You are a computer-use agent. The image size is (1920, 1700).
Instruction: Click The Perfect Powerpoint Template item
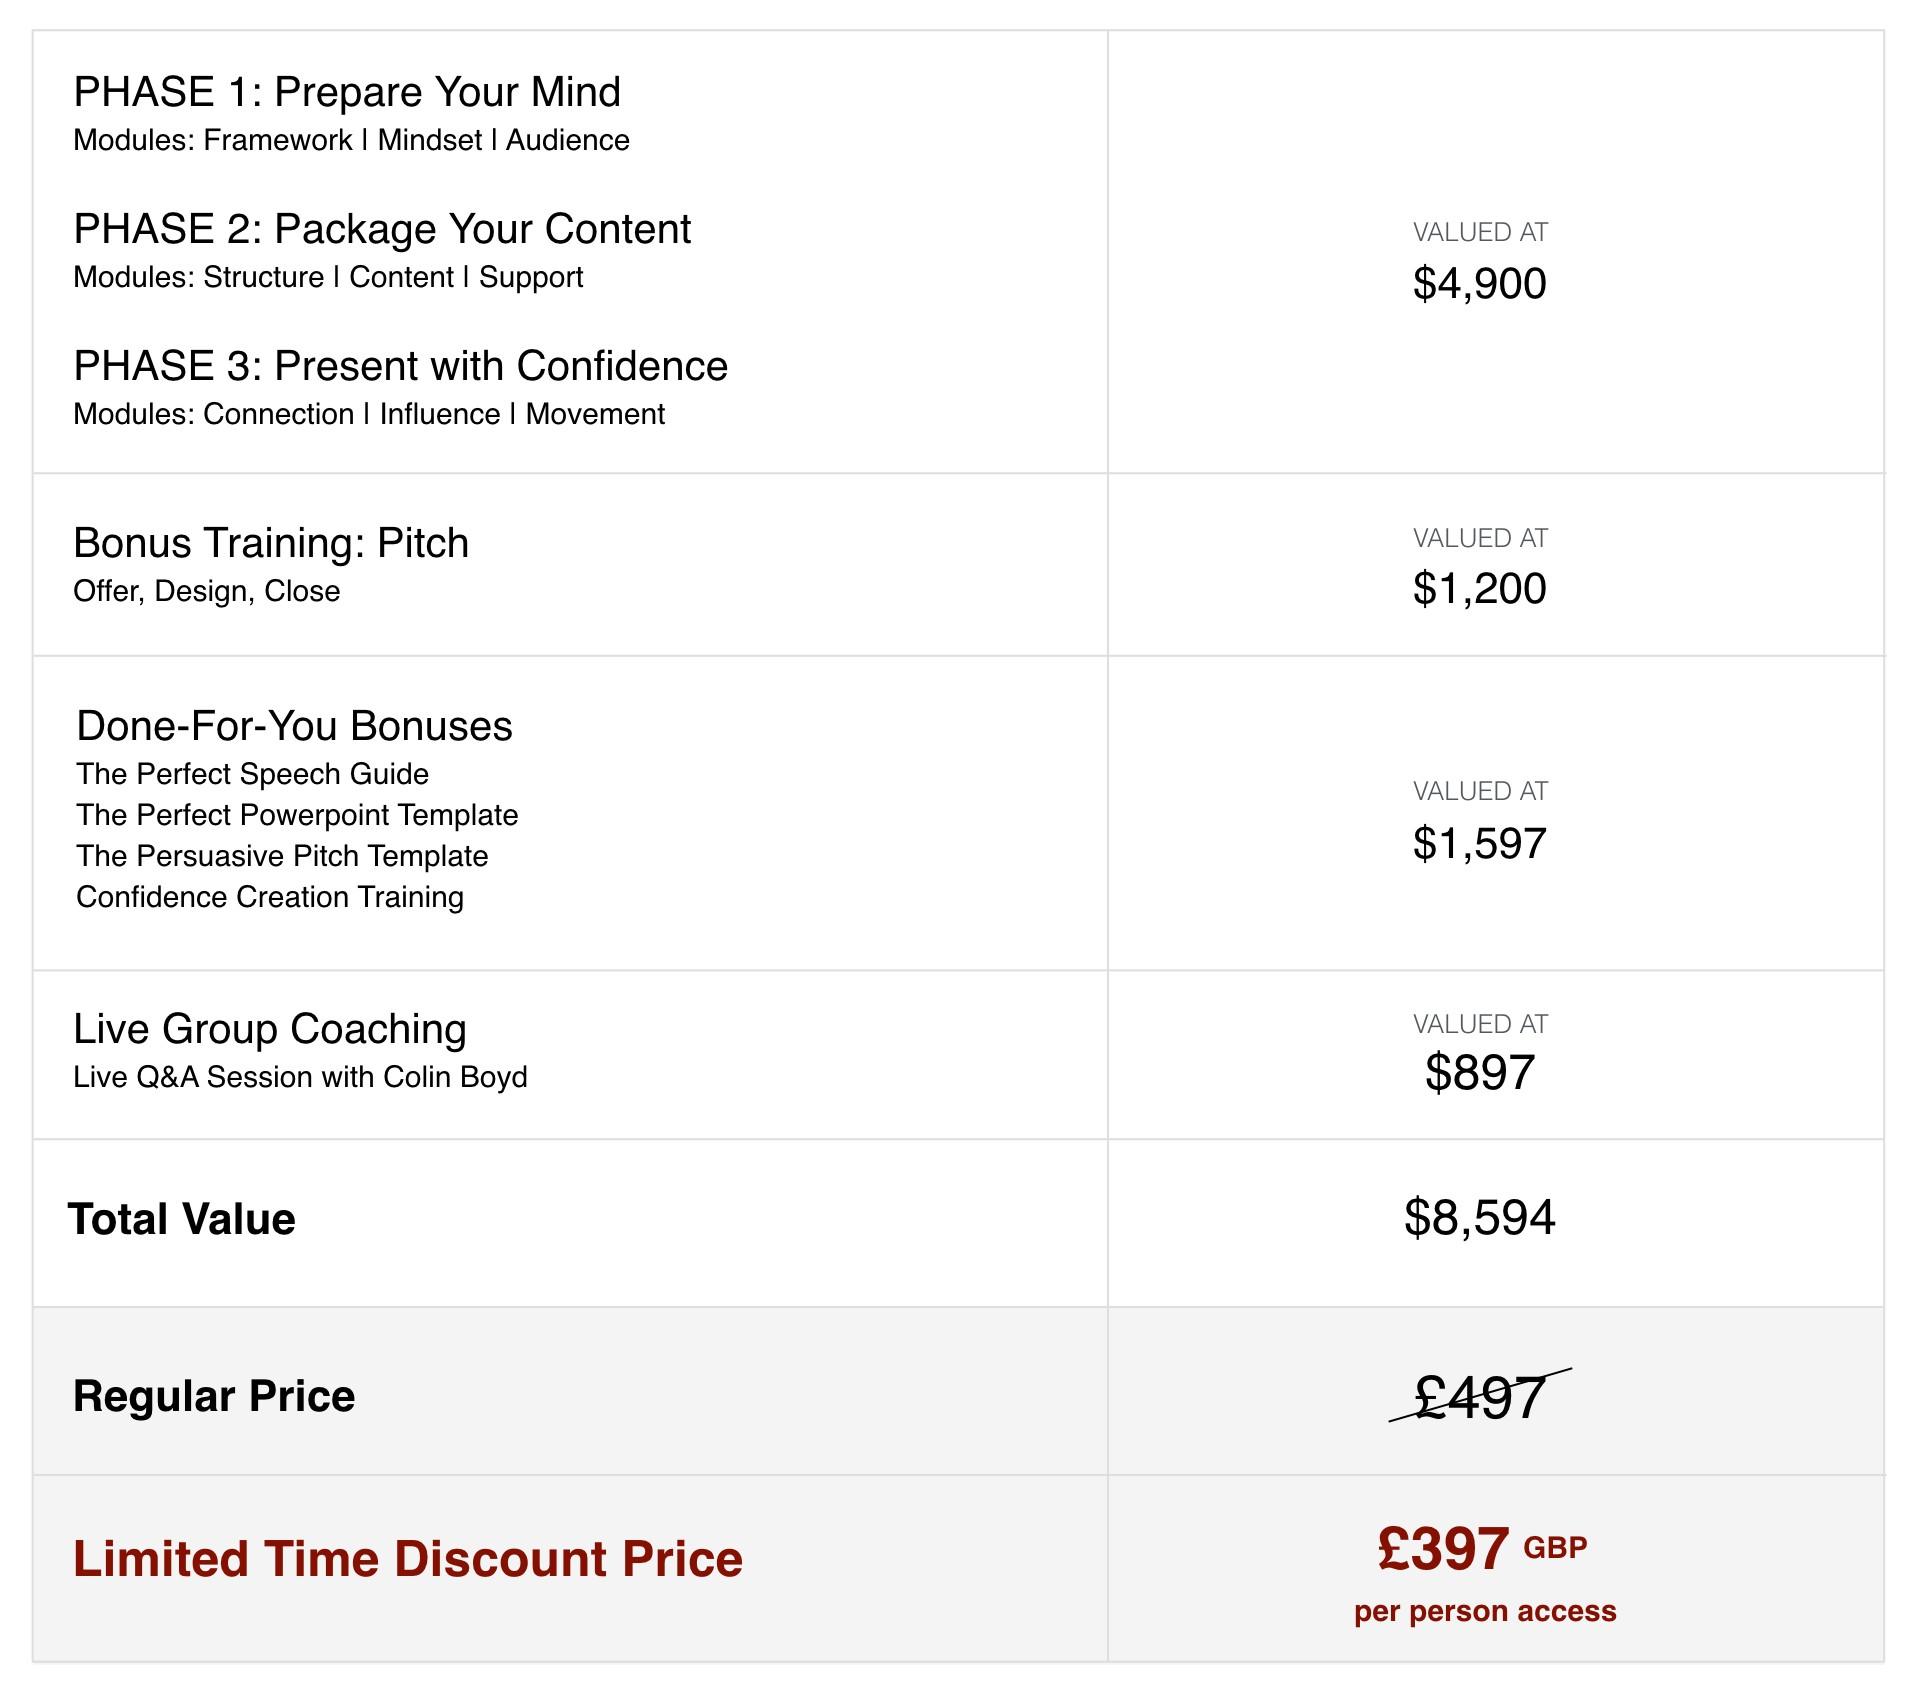coord(297,815)
